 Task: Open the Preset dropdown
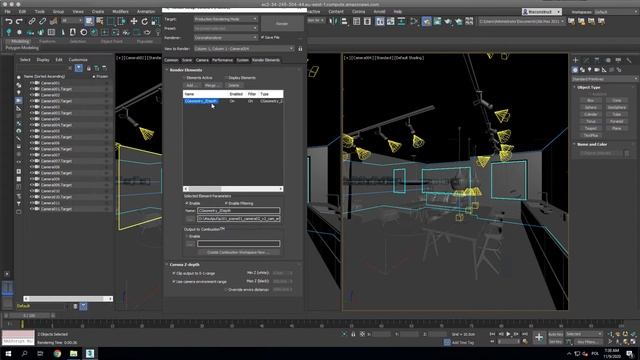coord(225,29)
